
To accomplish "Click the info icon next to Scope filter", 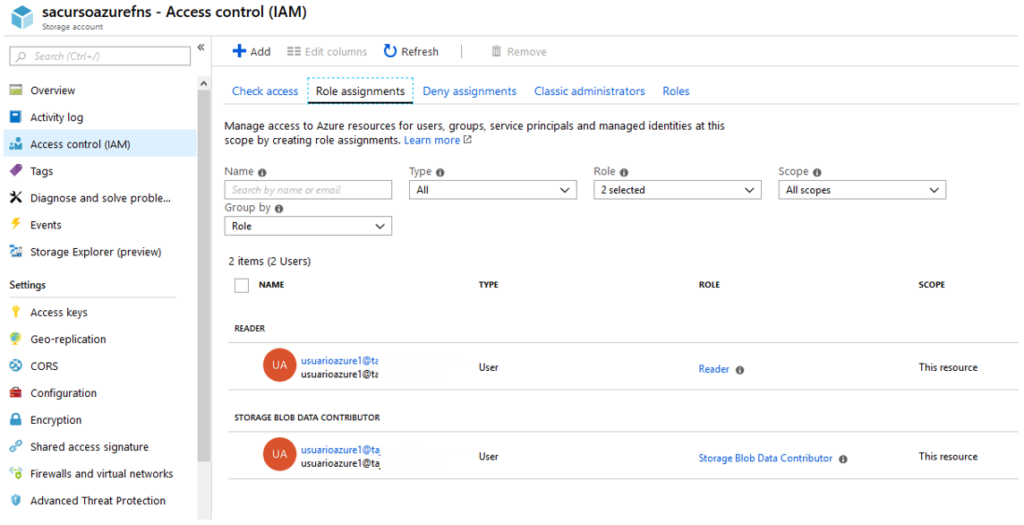I will click(817, 172).
